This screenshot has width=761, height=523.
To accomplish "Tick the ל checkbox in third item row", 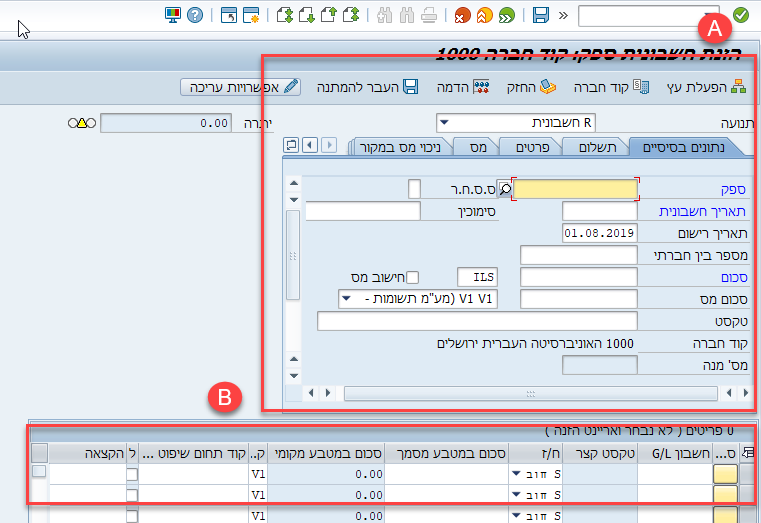I will pyautogui.click(x=132, y=516).
